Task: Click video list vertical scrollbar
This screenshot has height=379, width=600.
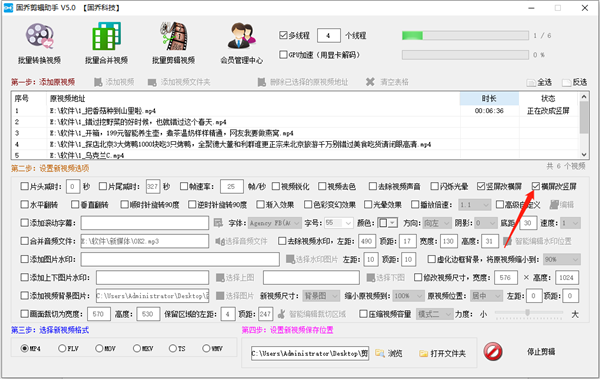Action: [x=584, y=126]
